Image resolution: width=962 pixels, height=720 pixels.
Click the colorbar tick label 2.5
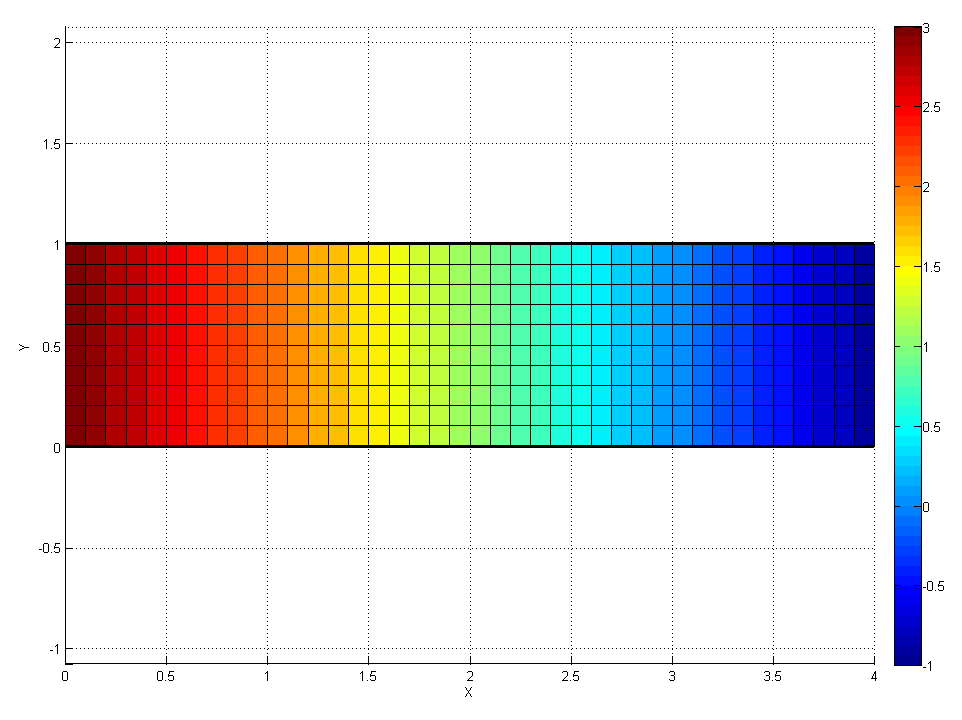(x=932, y=108)
